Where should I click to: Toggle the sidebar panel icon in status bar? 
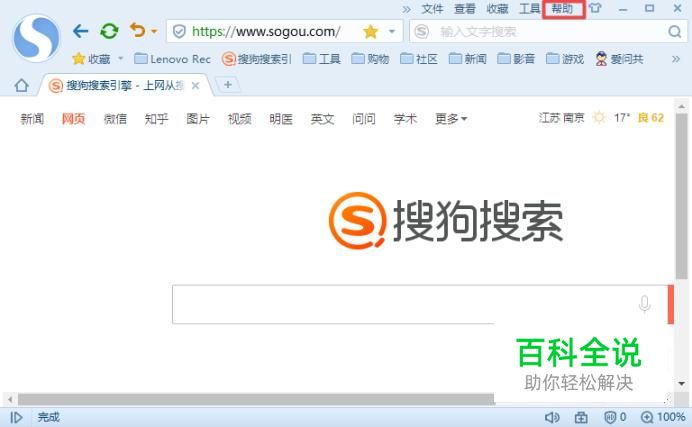pos(16,417)
